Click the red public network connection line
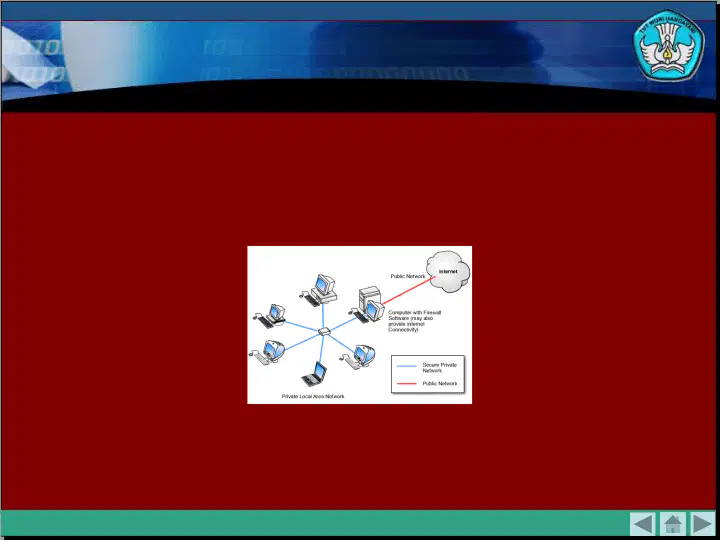The image size is (720, 540). pyautogui.click(x=409, y=290)
